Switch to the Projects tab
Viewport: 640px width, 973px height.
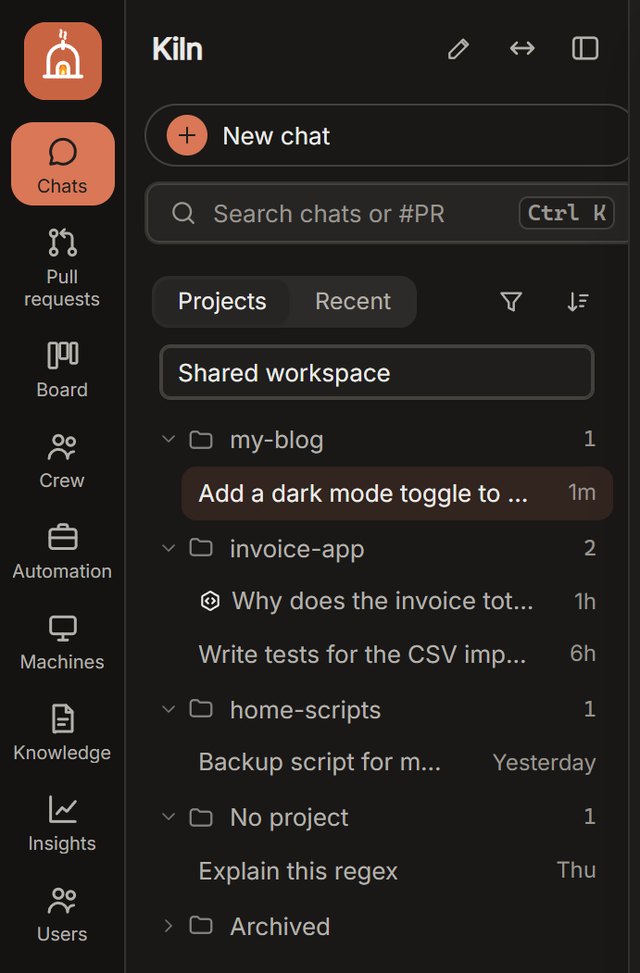(222, 302)
